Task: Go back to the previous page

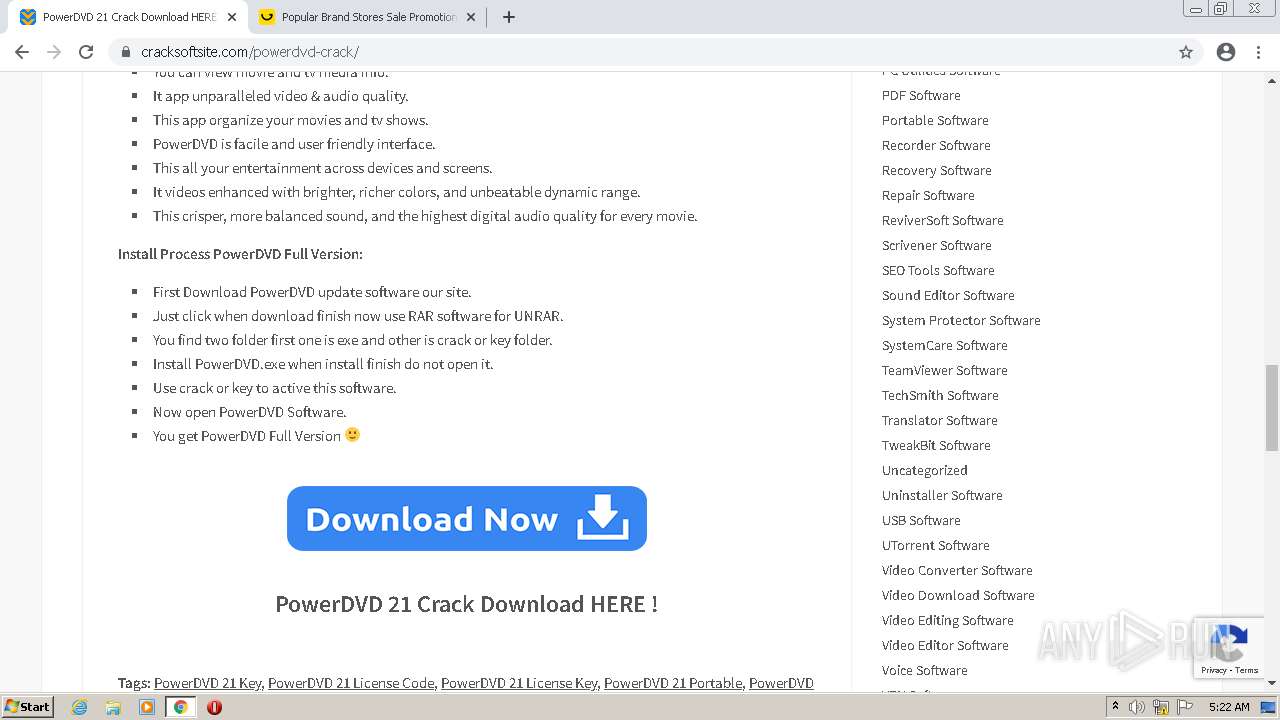Action: (22, 52)
